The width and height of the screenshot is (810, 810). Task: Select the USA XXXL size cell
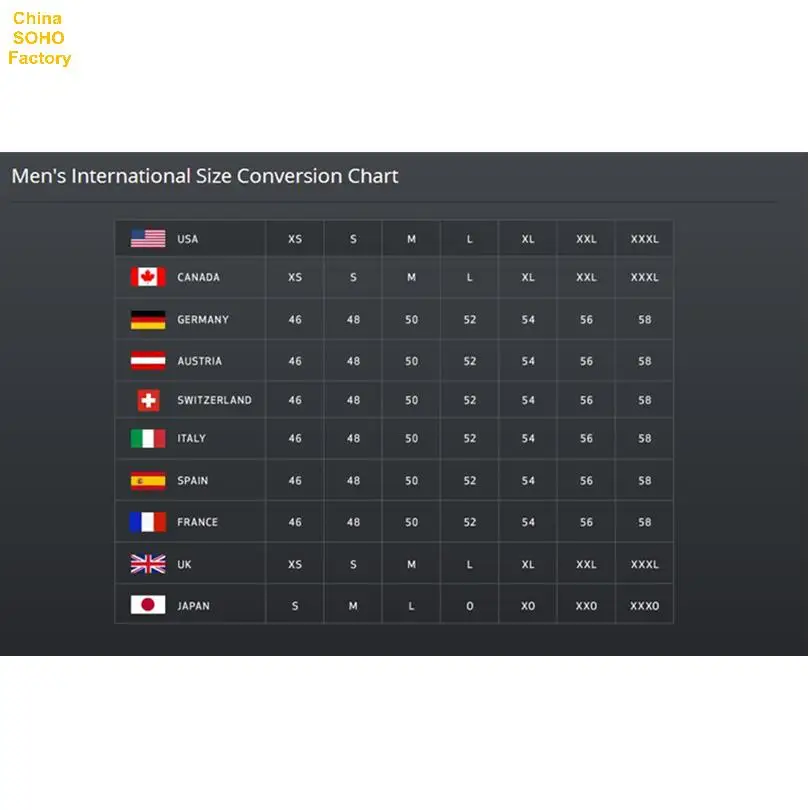644,239
